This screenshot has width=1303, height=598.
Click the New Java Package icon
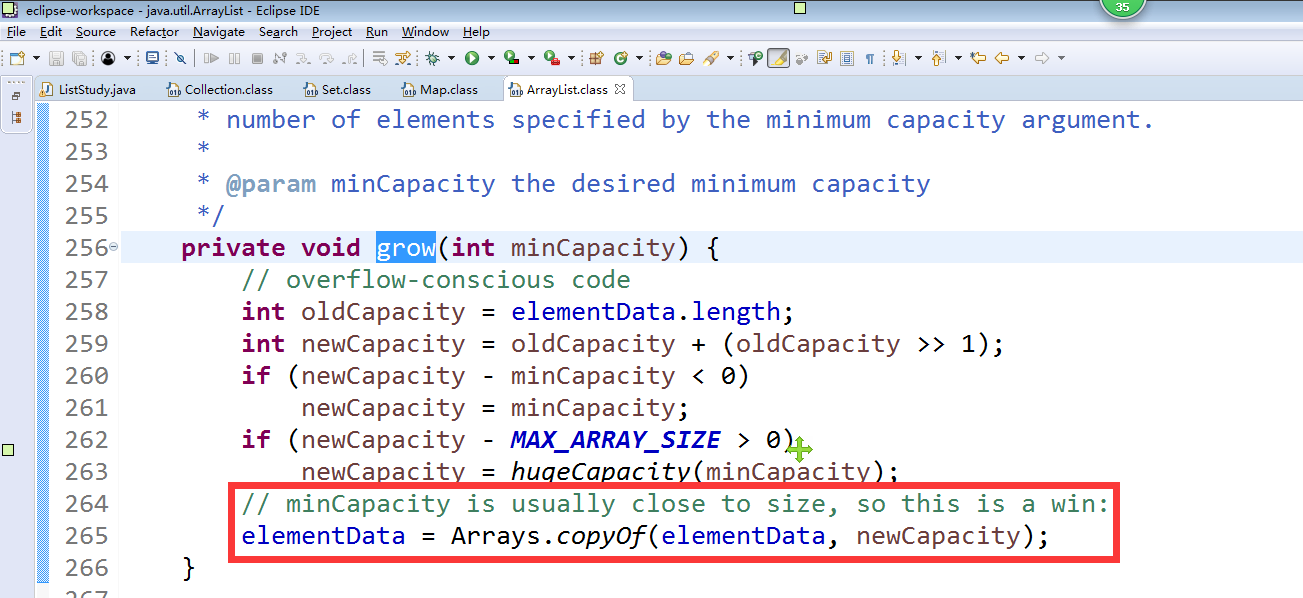[x=596, y=58]
